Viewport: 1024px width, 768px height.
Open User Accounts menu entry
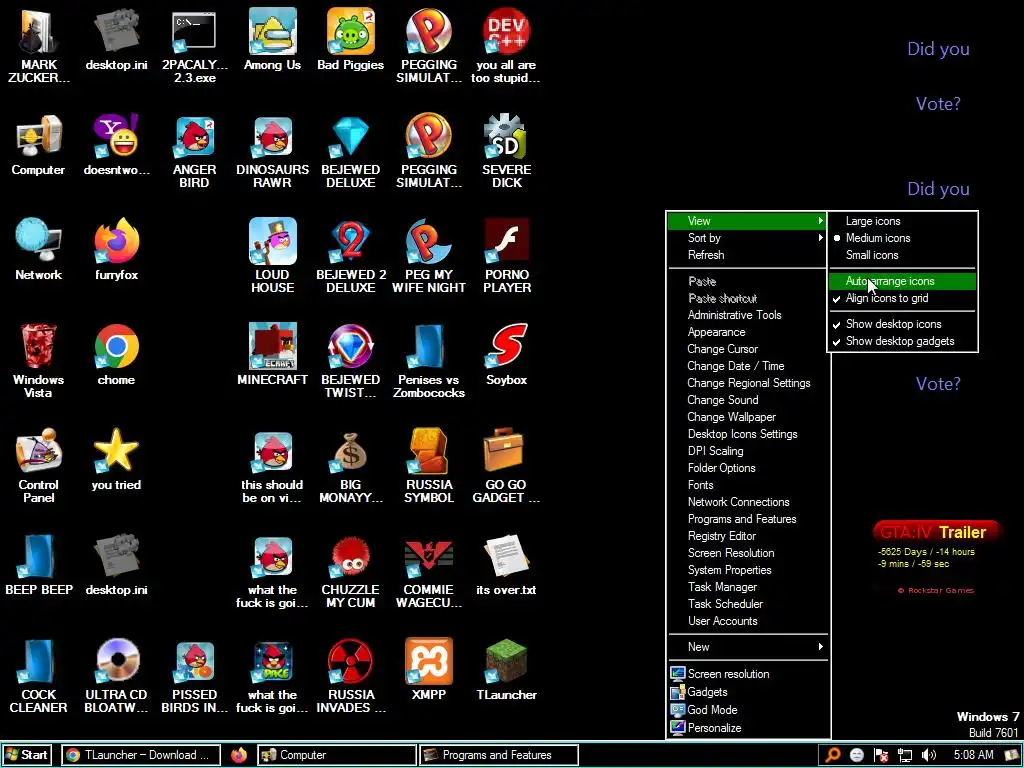pyautogui.click(x=748, y=620)
